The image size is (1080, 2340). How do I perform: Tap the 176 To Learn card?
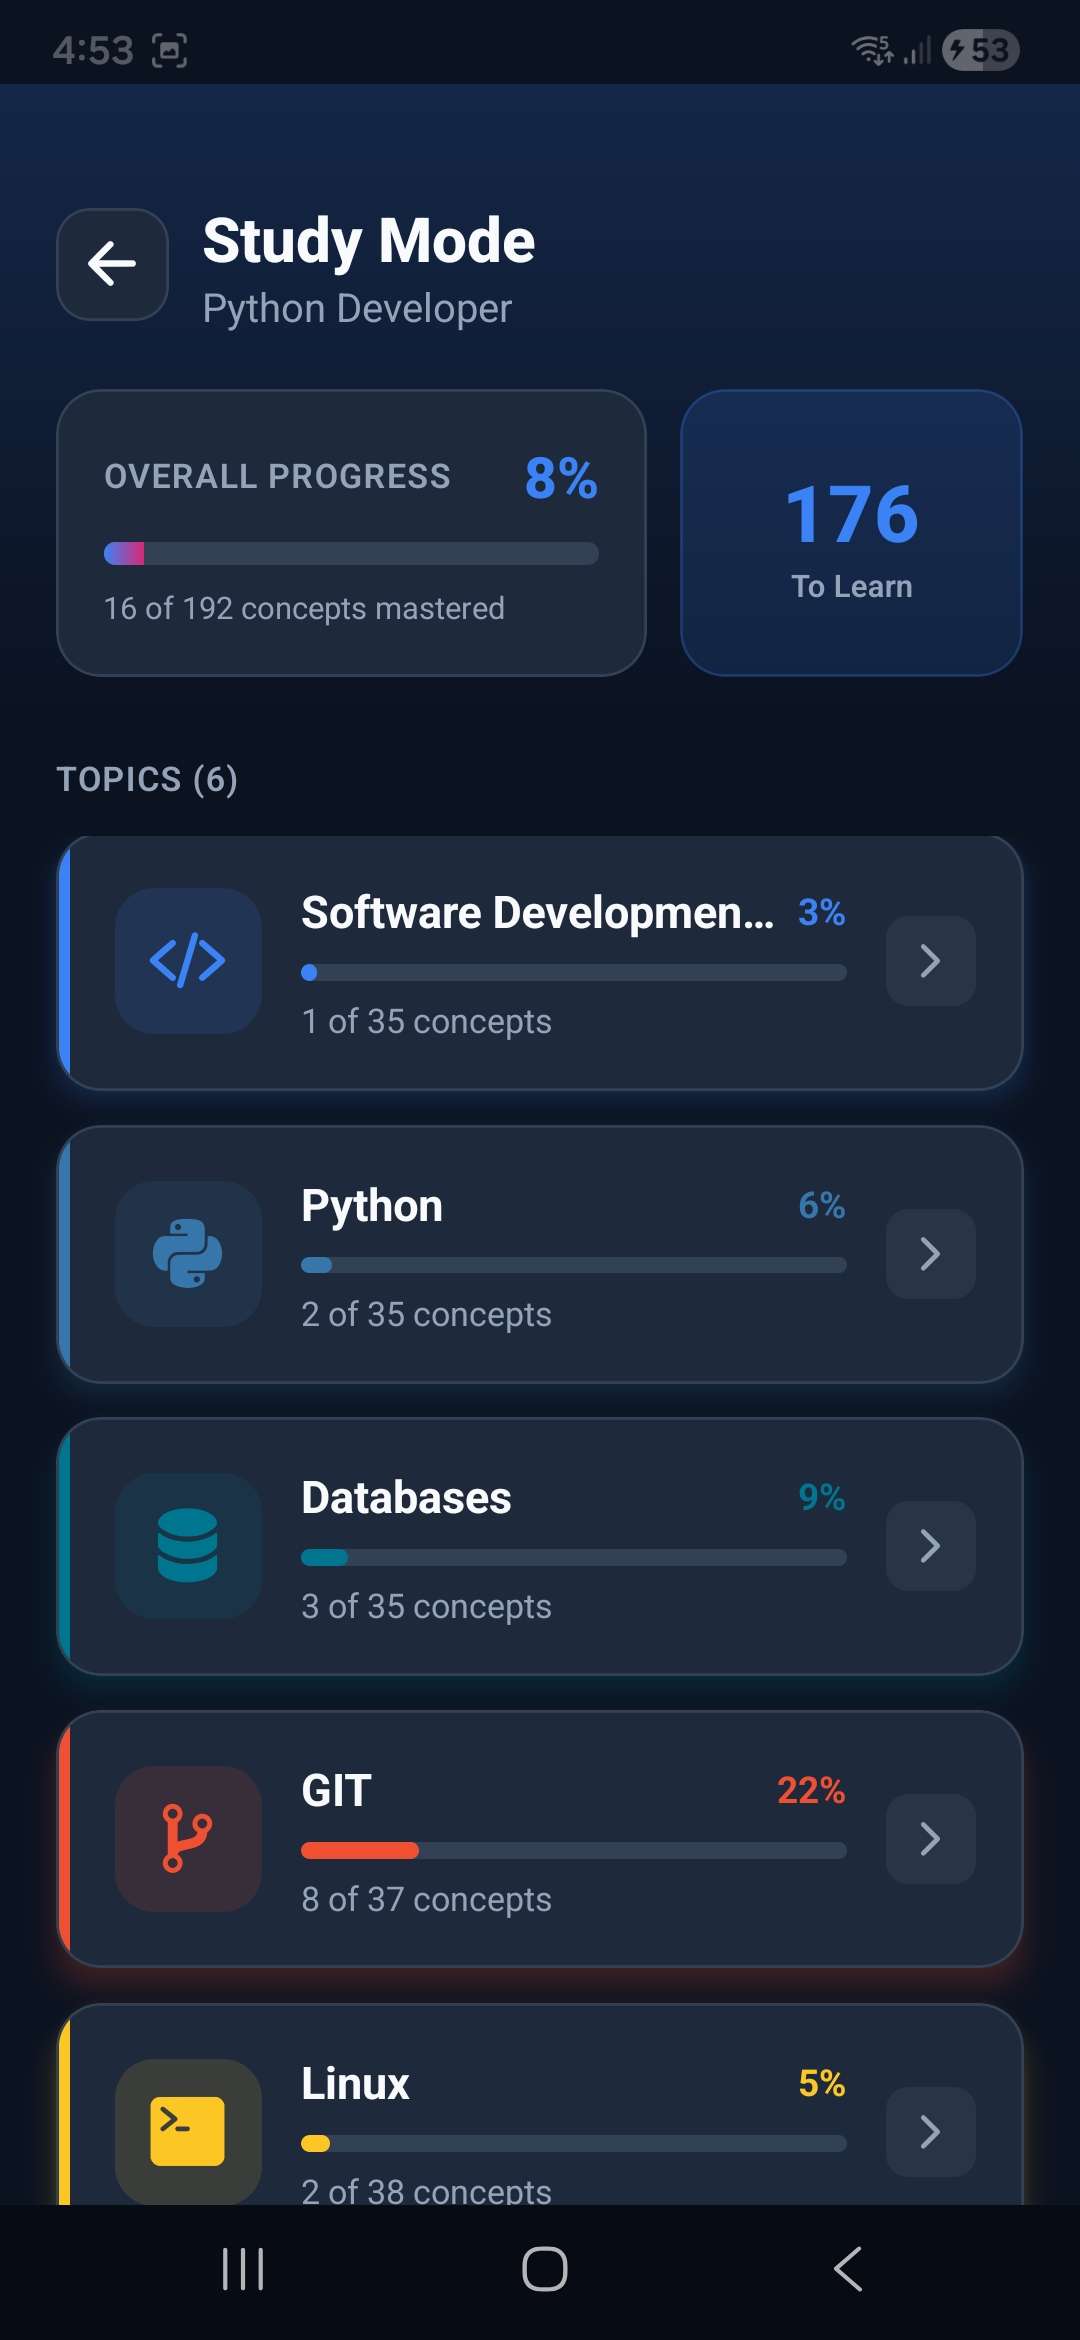(850, 531)
